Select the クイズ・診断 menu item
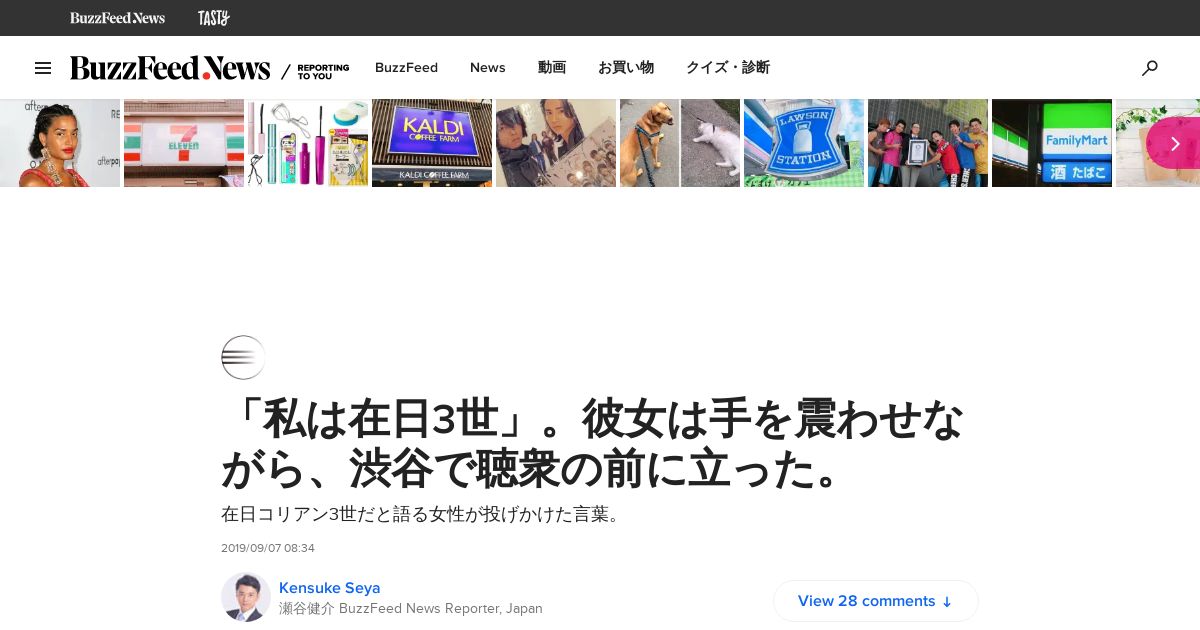Screen dimensions: 1200x630 pos(728,68)
